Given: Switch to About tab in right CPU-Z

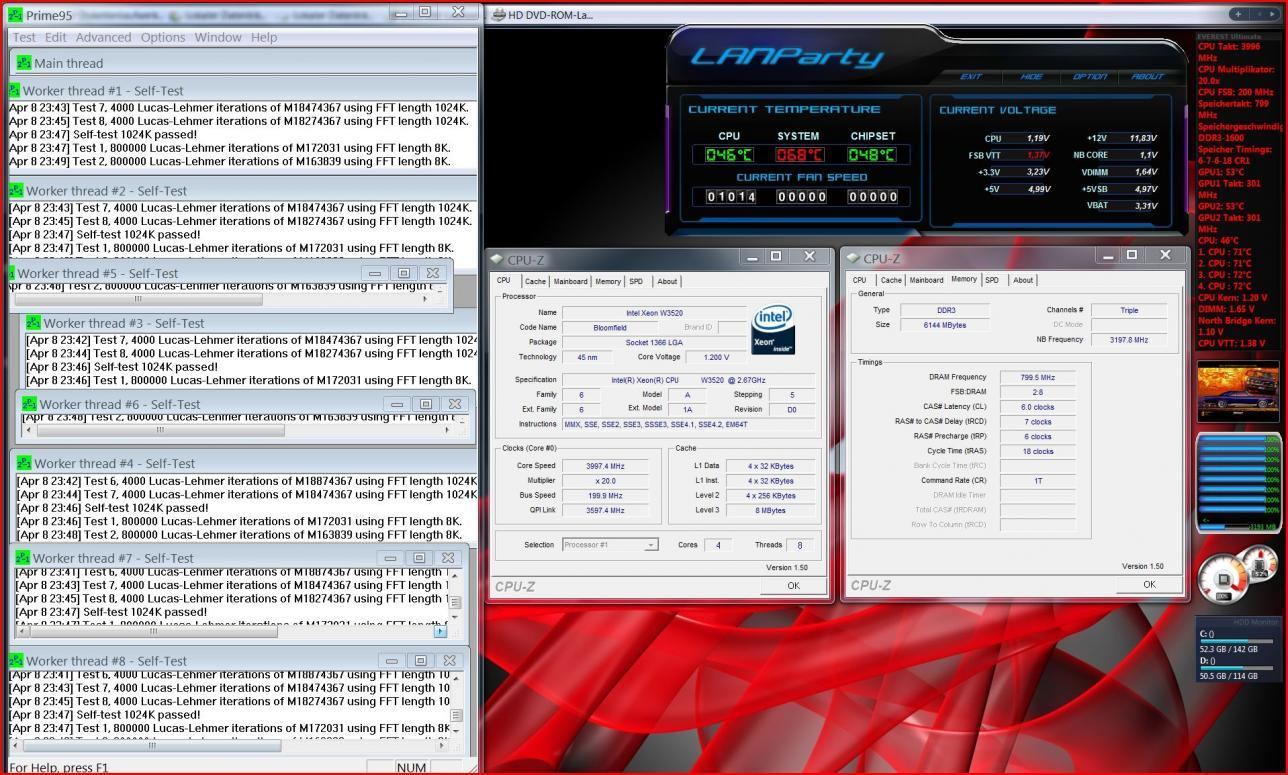Looking at the screenshot, I should tap(1023, 280).
